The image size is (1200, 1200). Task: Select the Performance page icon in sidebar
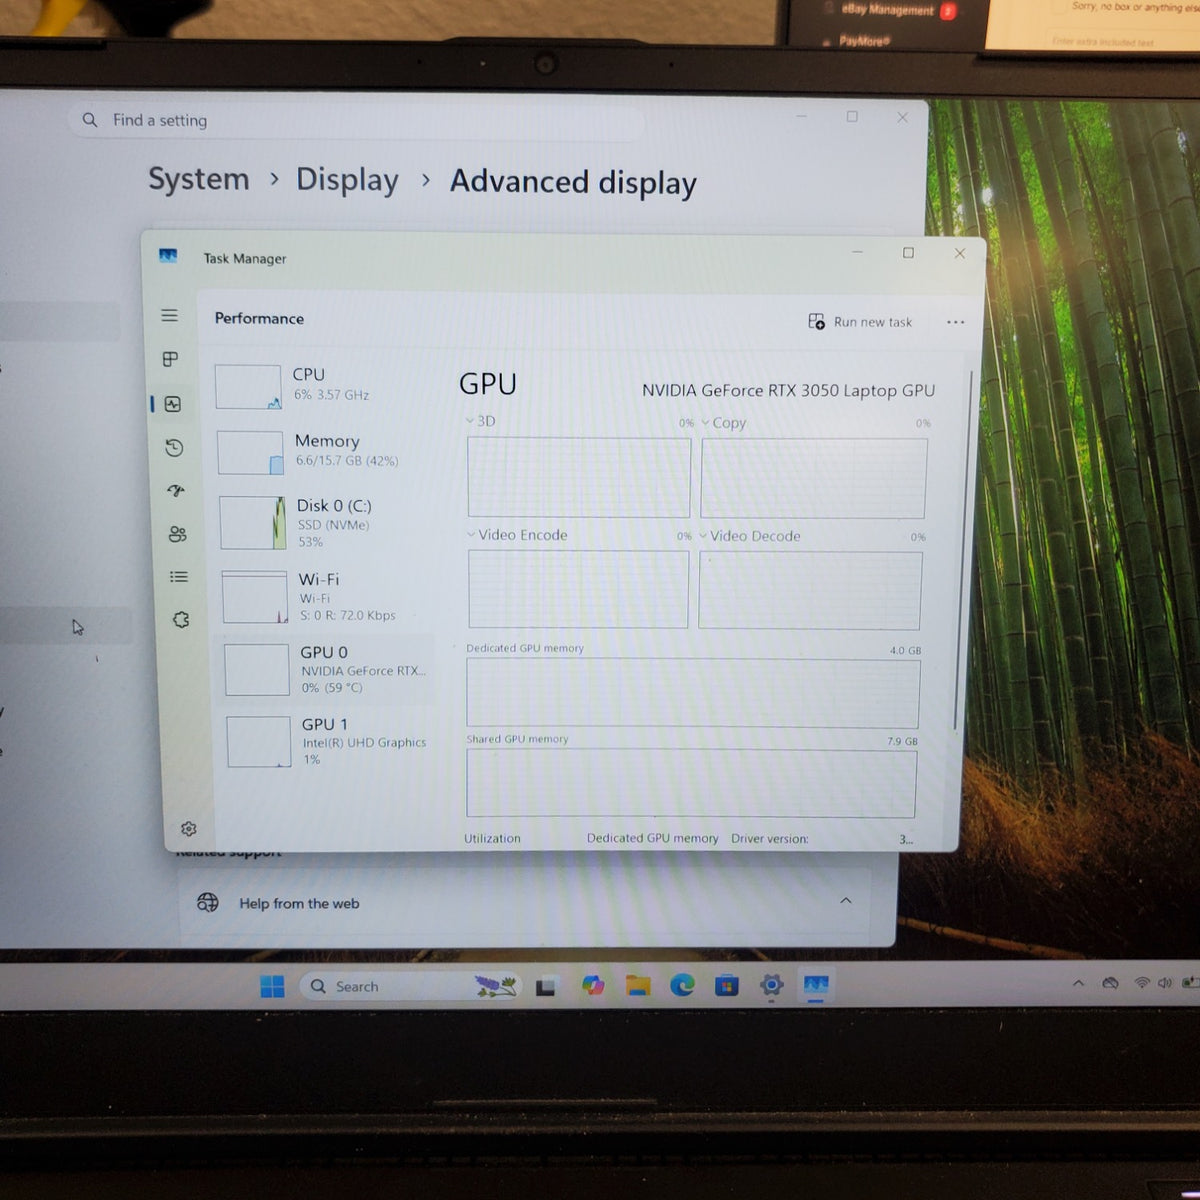[173, 404]
